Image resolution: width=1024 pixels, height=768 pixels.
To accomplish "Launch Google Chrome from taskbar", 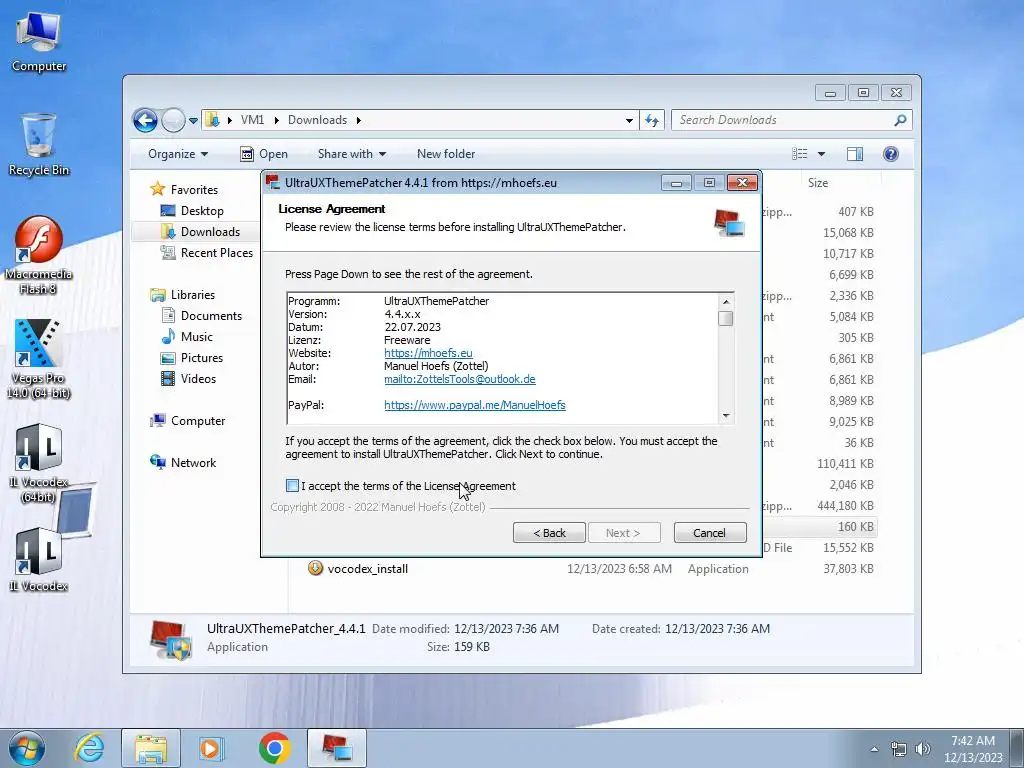I will [275, 748].
